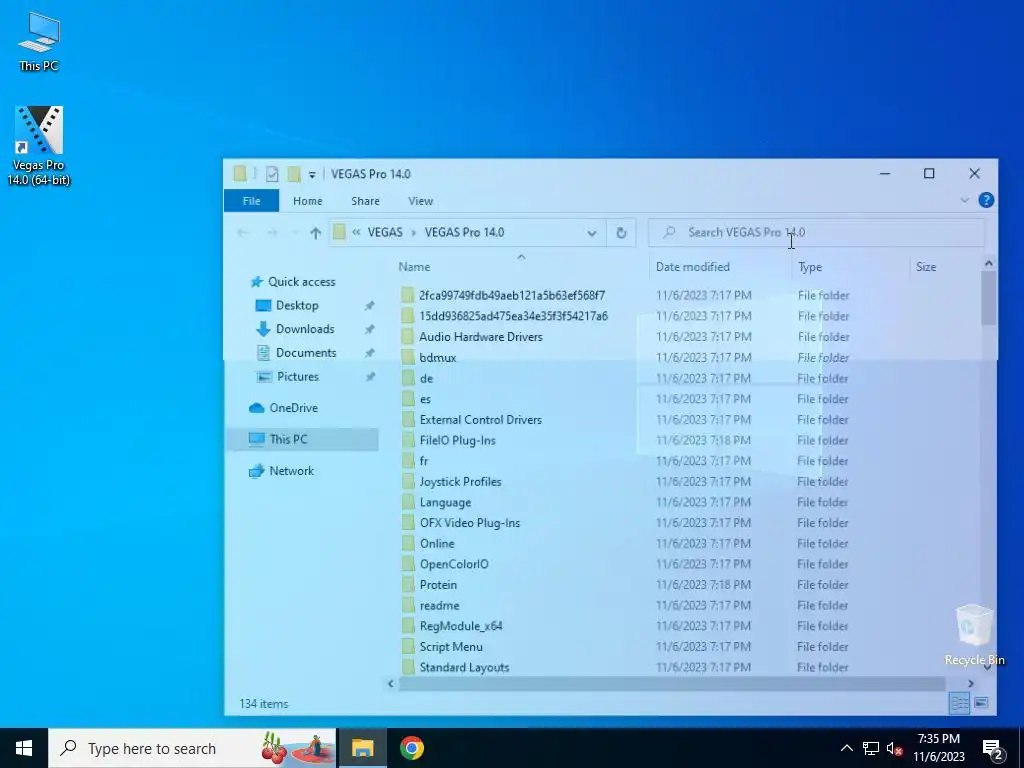Click the muted volume tray icon

[894, 748]
